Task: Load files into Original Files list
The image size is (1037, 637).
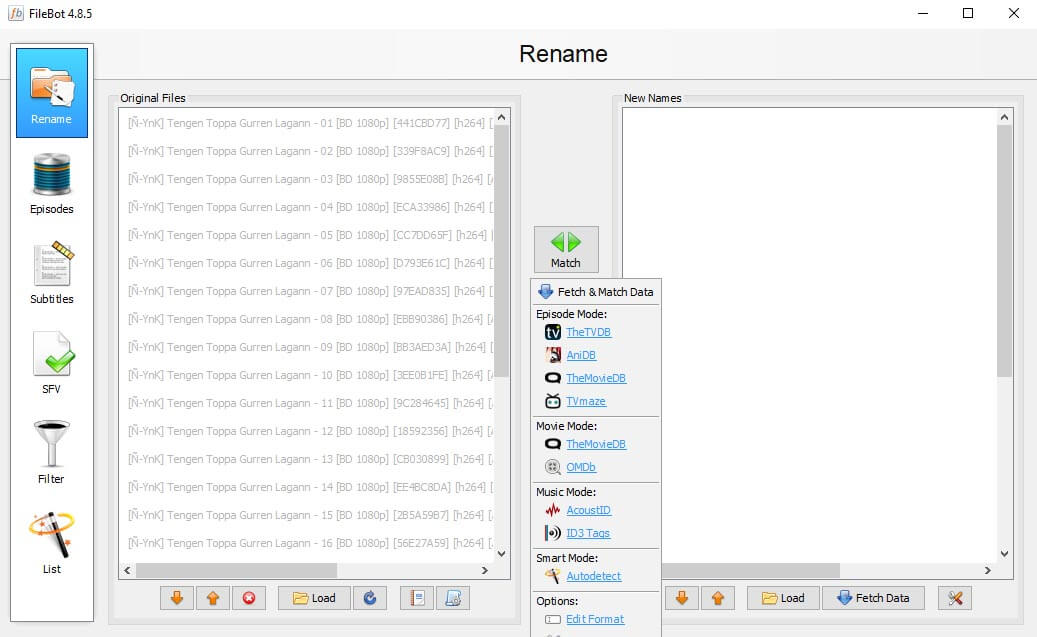Action: click(314, 598)
